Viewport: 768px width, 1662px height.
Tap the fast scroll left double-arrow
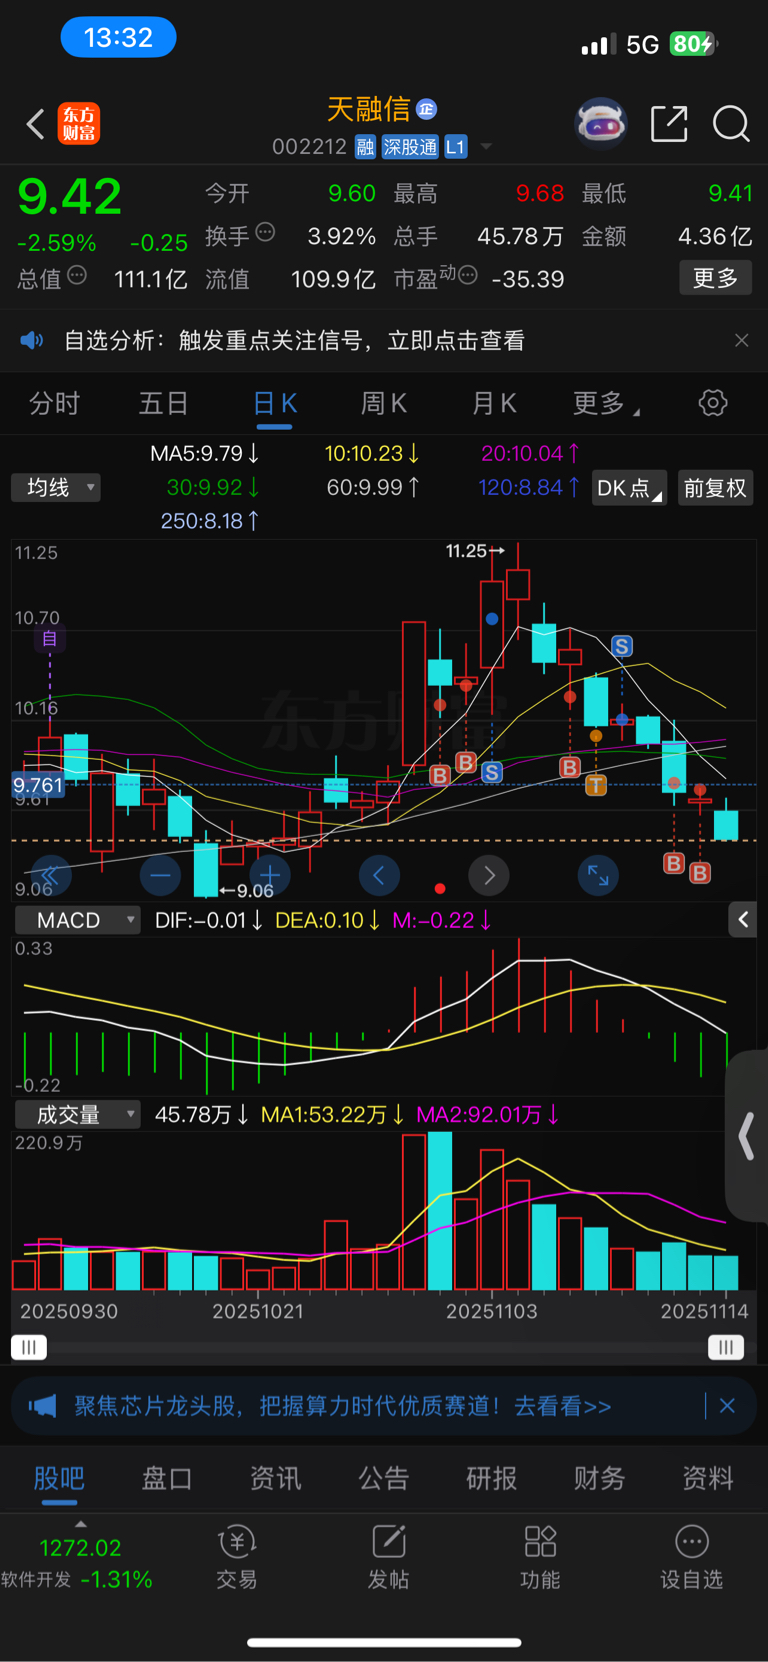point(50,876)
